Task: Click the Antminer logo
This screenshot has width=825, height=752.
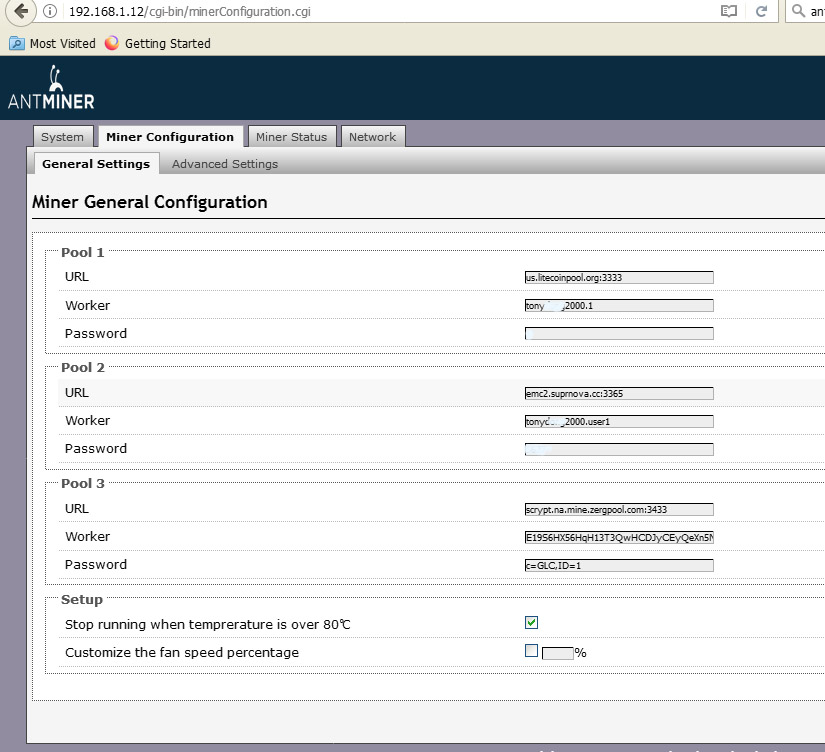Action: (51, 87)
